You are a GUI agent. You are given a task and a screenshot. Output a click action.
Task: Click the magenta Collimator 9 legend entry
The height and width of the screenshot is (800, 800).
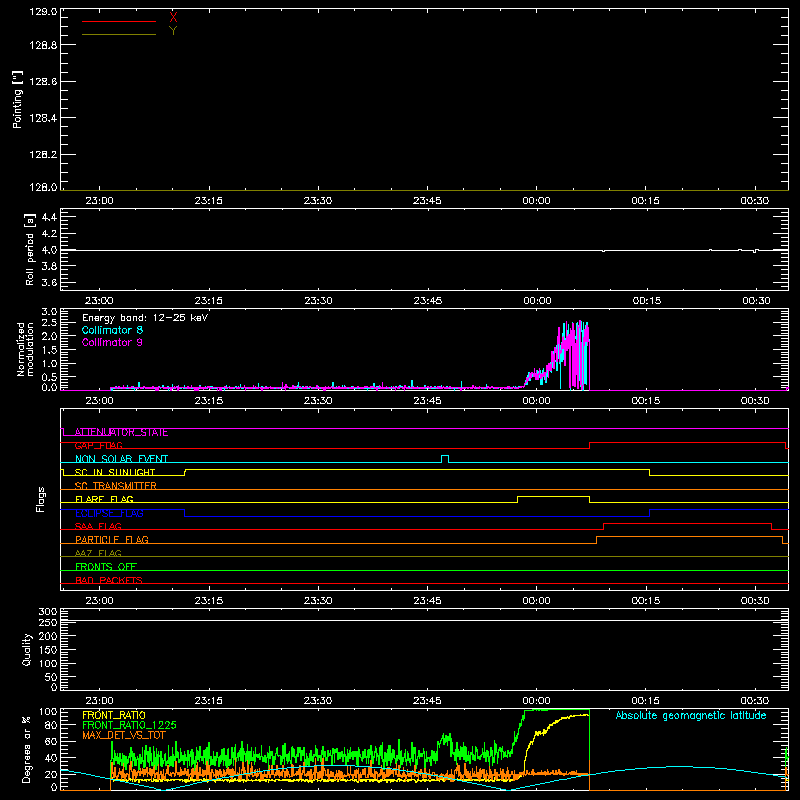[112, 342]
